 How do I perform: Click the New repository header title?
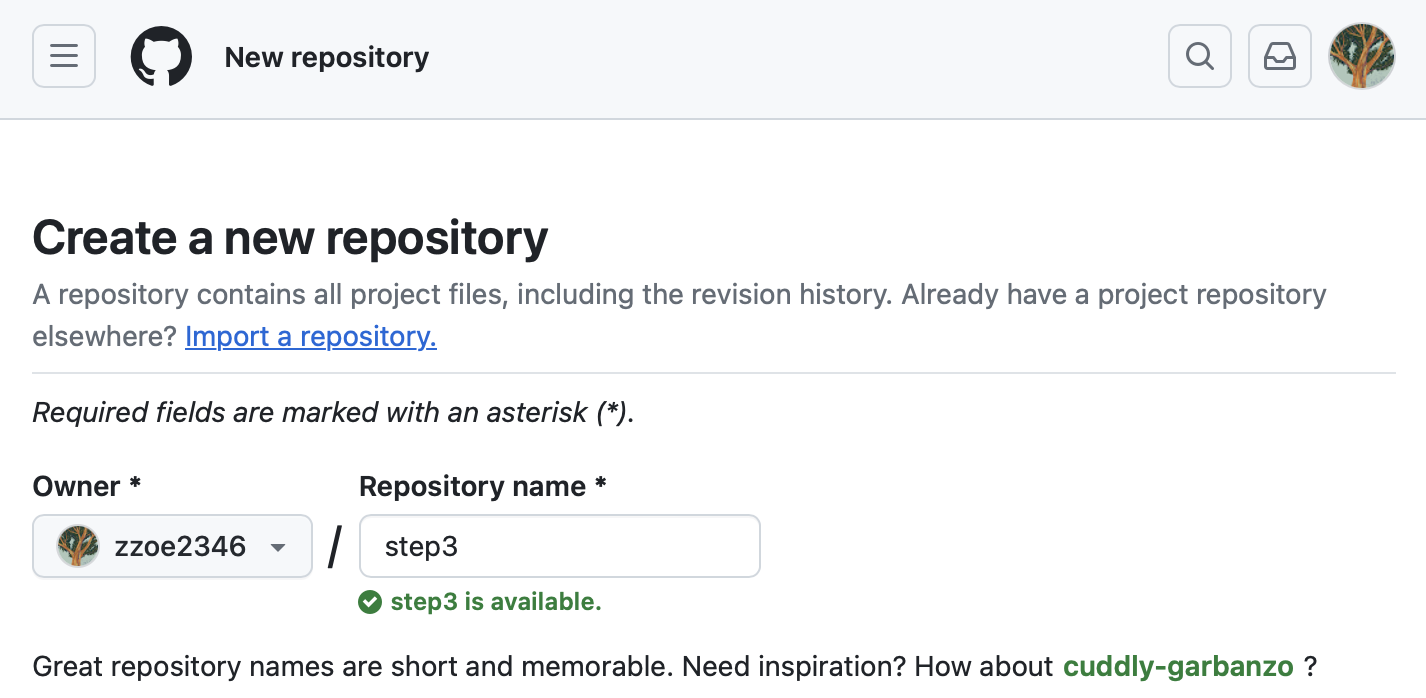(326, 57)
